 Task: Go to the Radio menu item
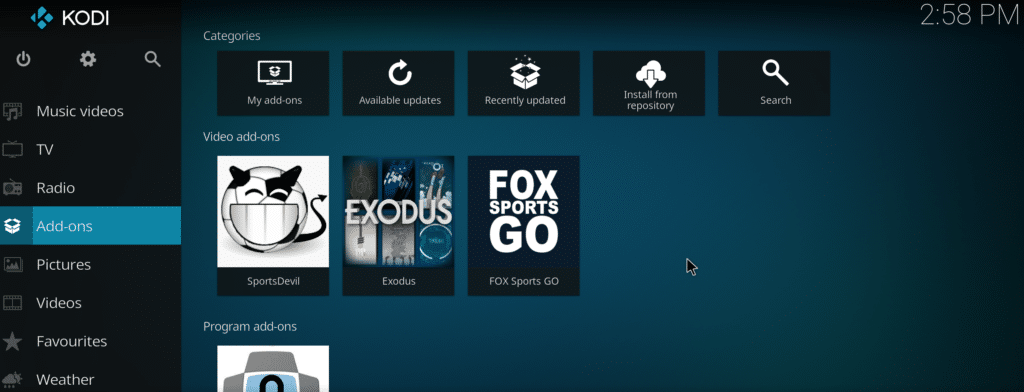coord(90,188)
